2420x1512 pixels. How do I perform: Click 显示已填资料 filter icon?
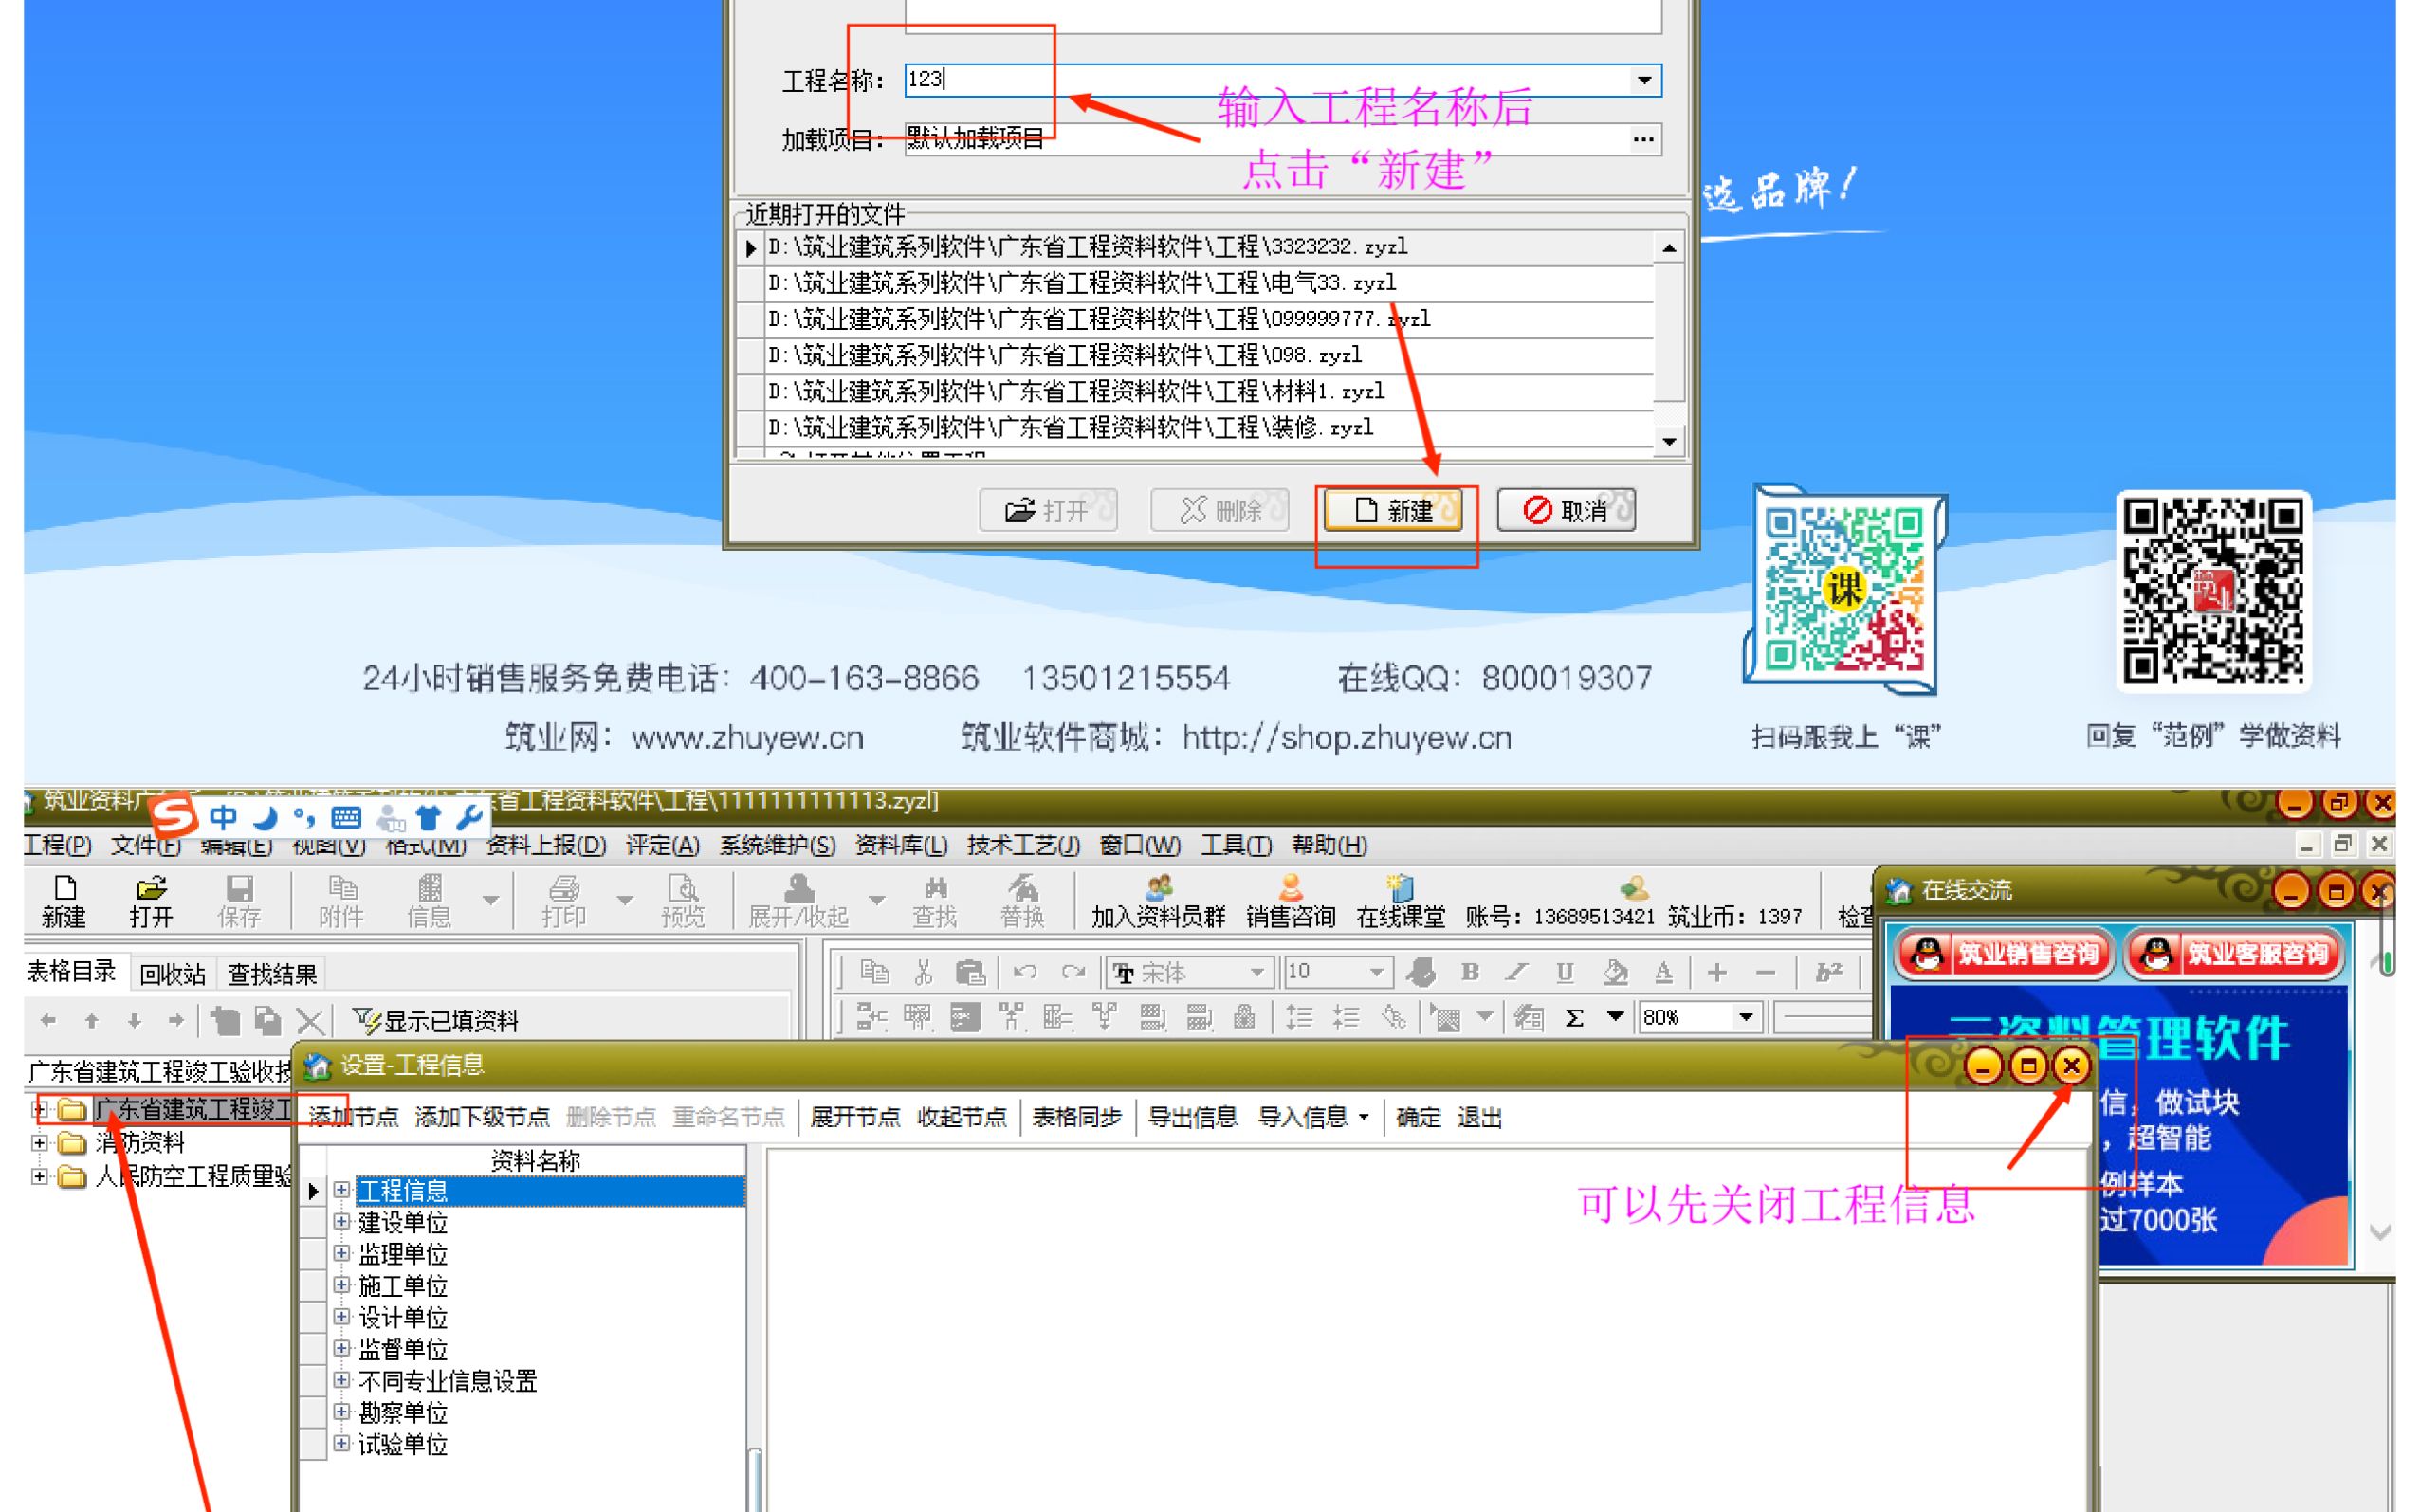(x=436, y=1021)
